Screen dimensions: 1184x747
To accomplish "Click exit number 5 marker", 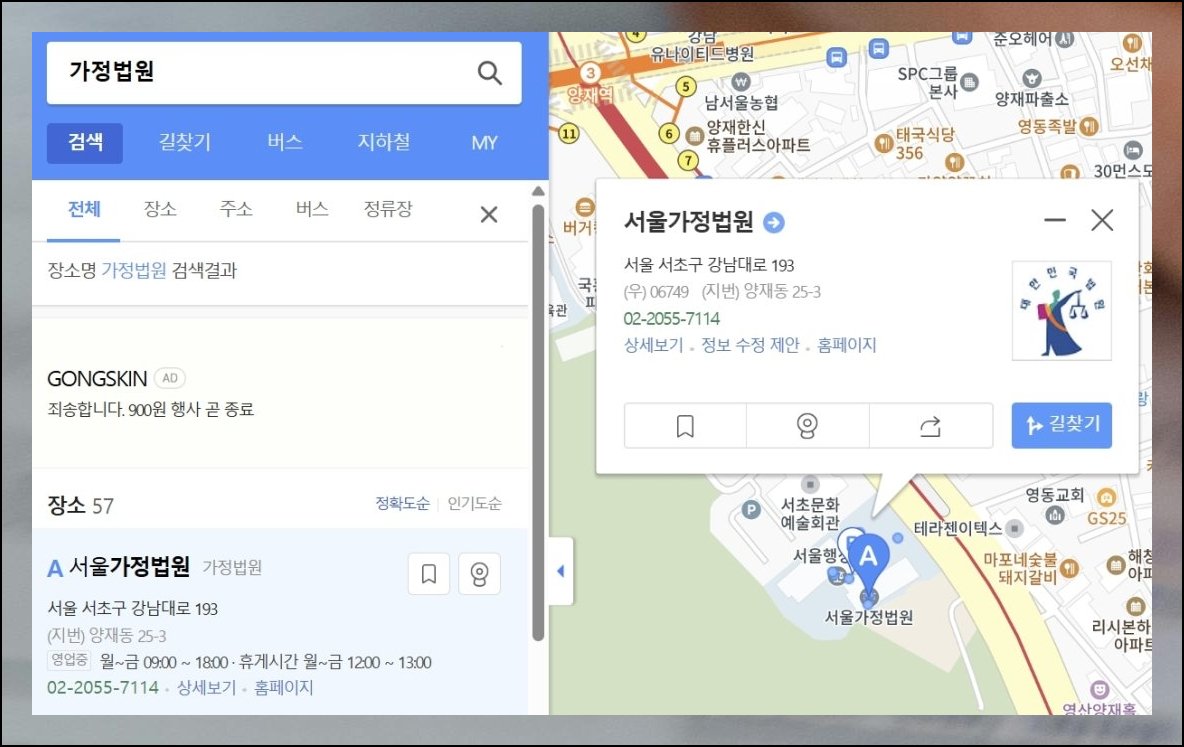I will coord(686,86).
